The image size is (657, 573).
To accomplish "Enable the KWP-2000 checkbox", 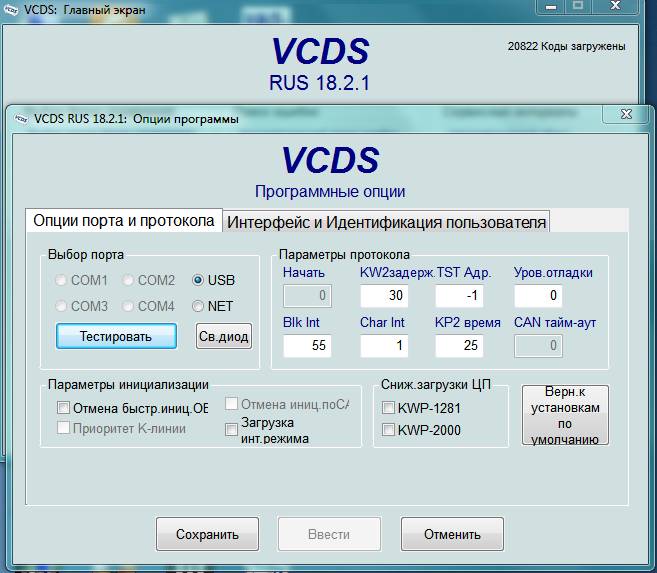I will (x=389, y=429).
